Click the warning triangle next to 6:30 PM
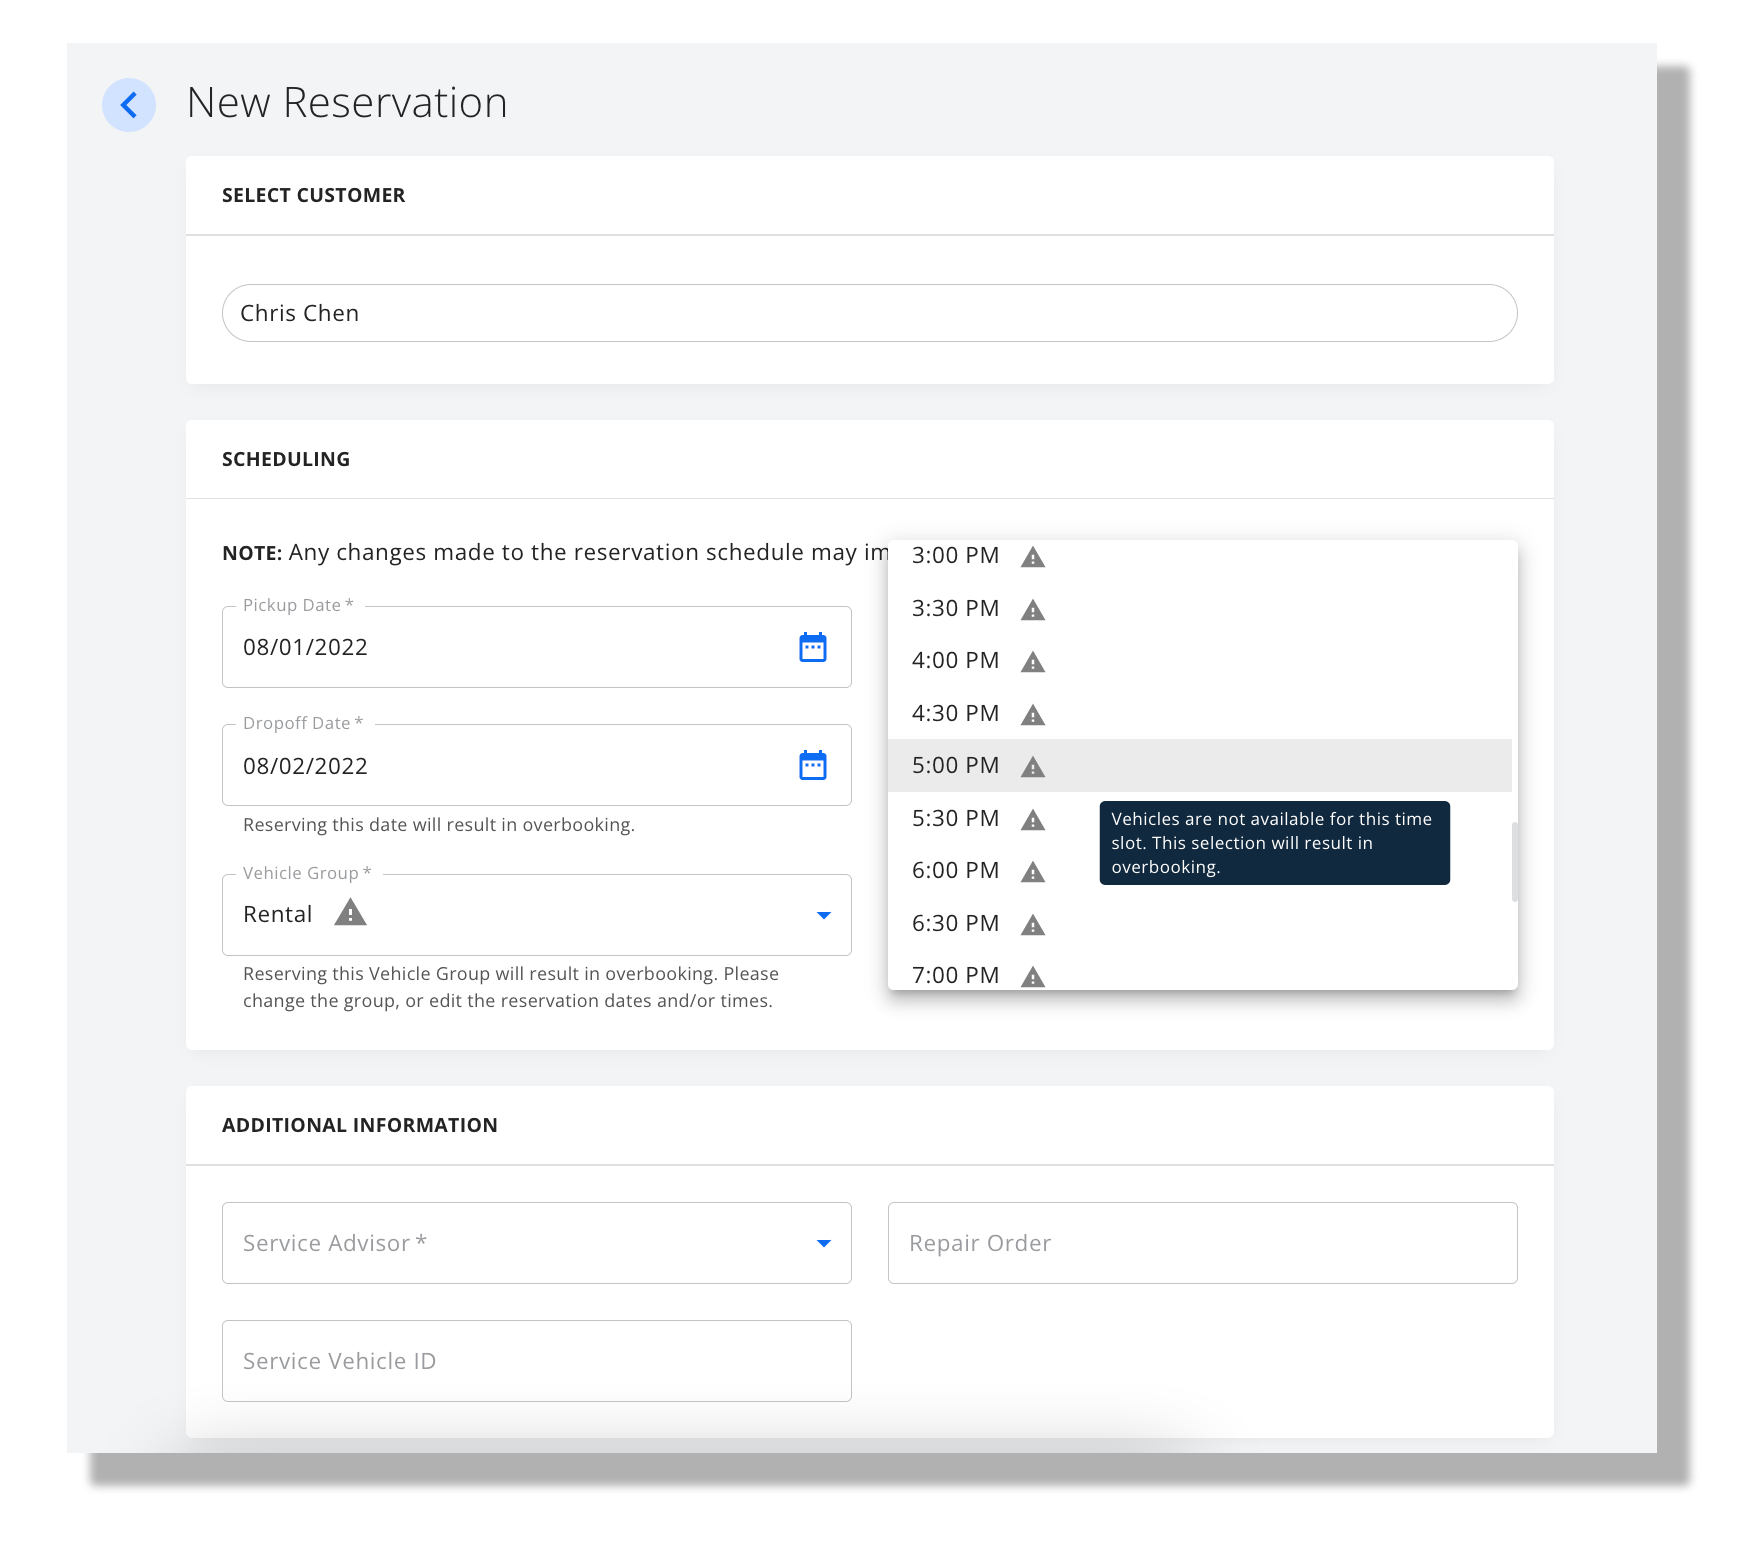This screenshot has width=1760, height=1561. tap(1033, 925)
